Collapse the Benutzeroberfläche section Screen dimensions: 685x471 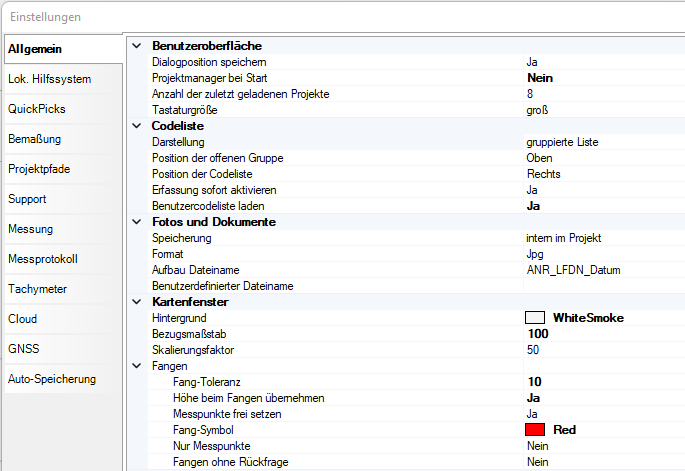137,46
